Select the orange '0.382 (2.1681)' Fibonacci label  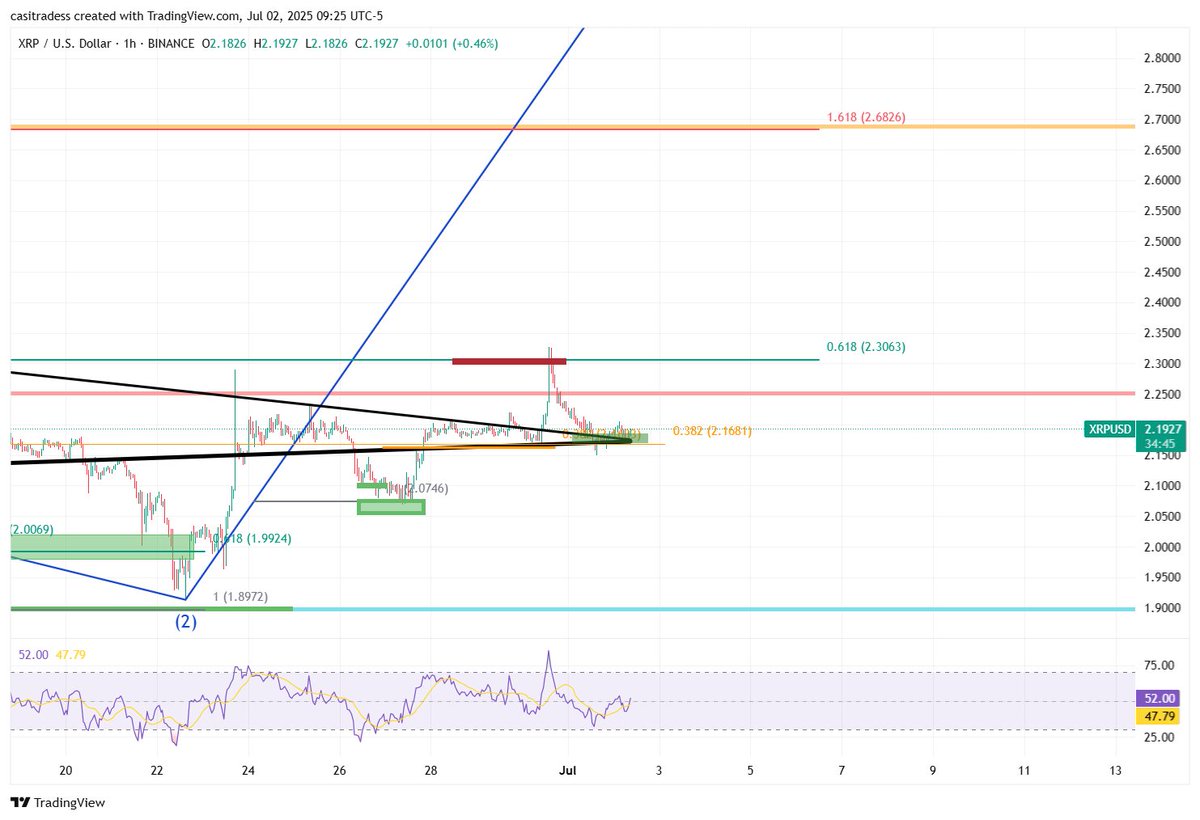pos(712,431)
